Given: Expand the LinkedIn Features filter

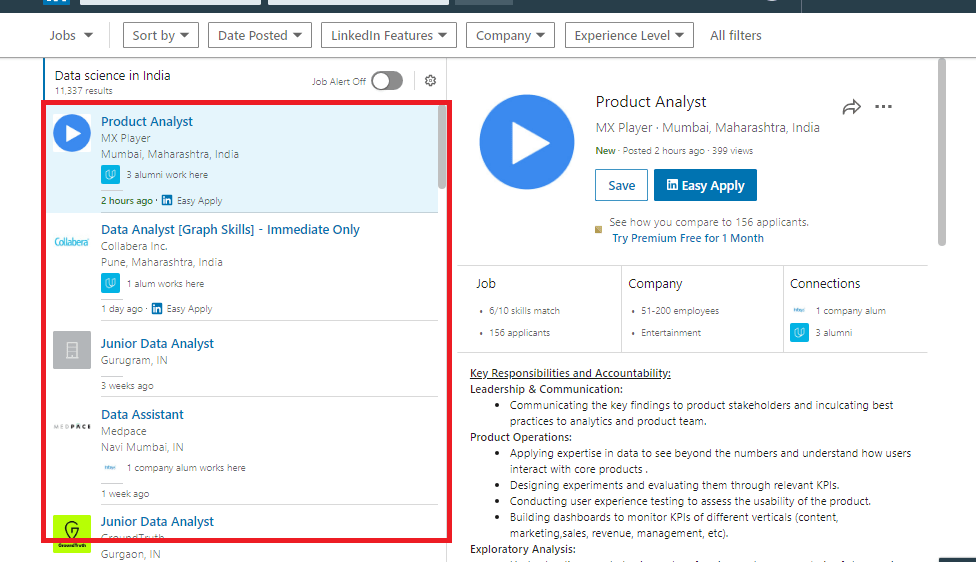Looking at the screenshot, I should pos(388,35).
